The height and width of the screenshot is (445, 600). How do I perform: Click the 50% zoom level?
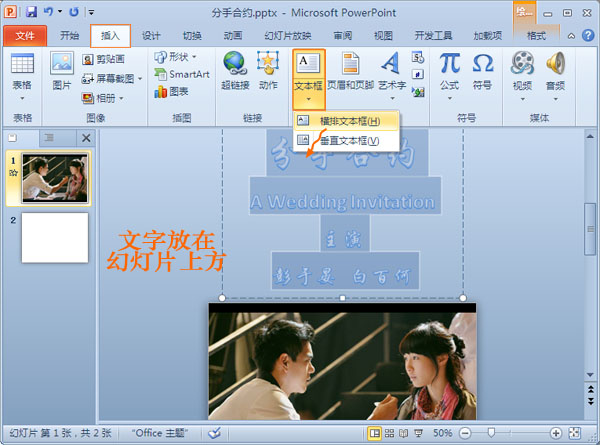442,433
